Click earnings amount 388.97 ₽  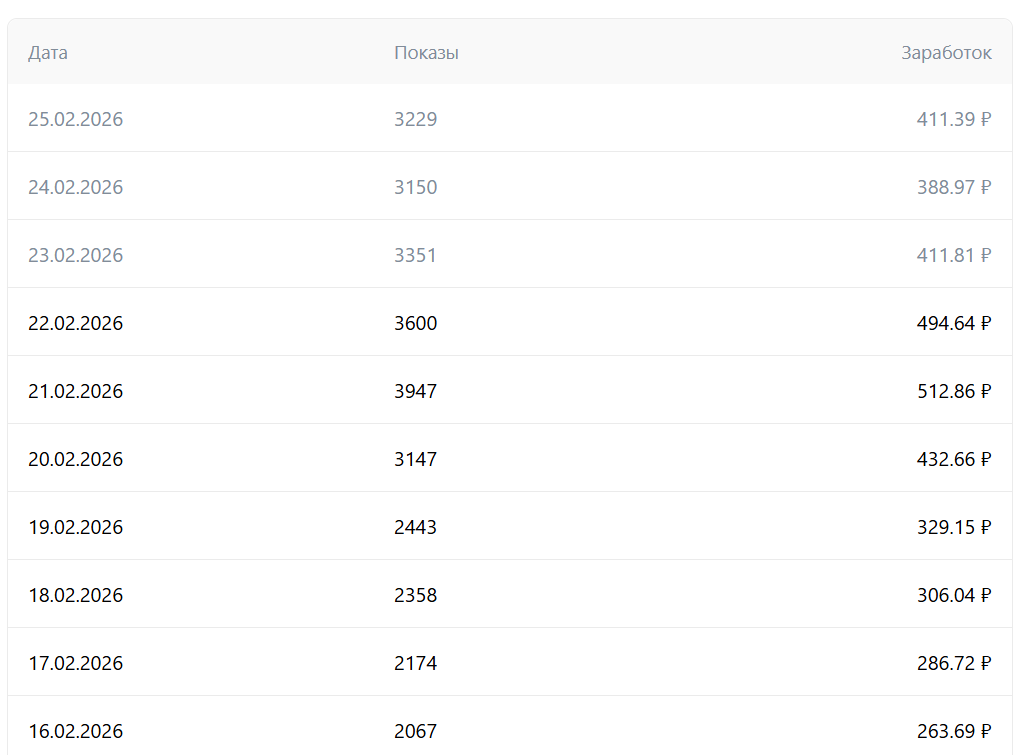point(953,188)
